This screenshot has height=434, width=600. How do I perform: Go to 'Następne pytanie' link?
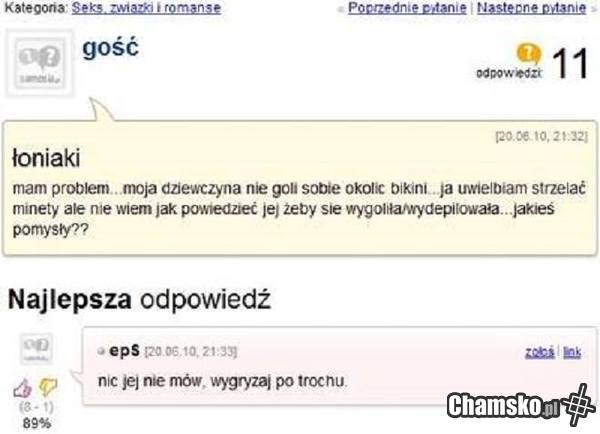[x=532, y=8]
